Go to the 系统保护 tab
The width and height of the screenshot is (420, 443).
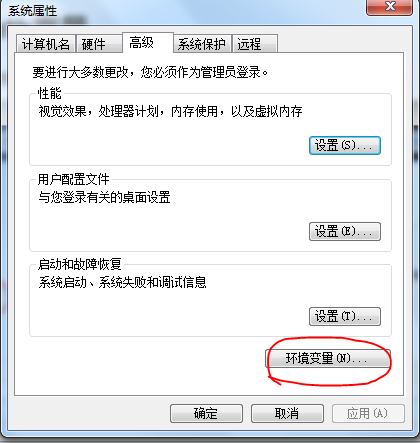pyautogui.click(x=202, y=44)
